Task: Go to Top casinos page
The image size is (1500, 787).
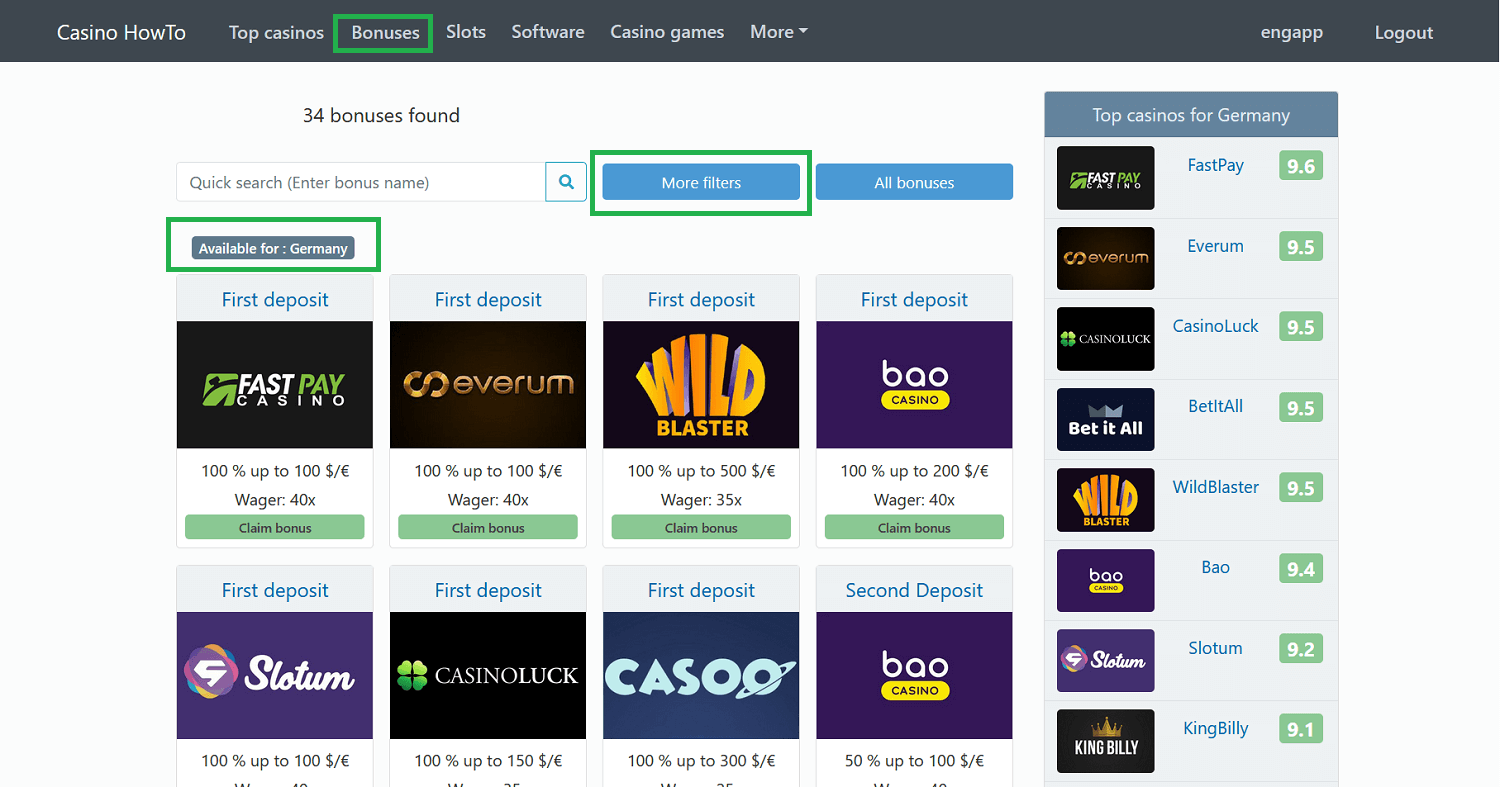Action: [x=276, y=32]
